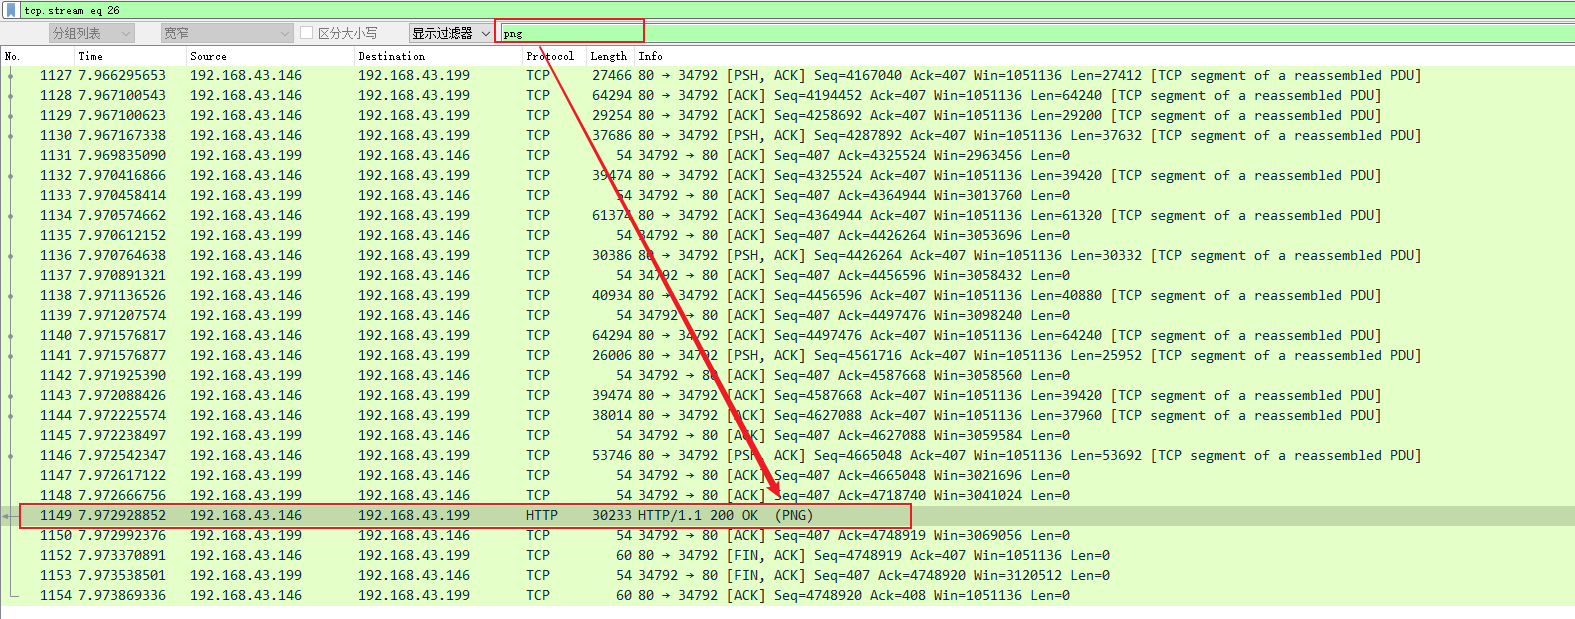The width and height of the screenshot is (1575, 619).
Task: Toggle the 区分大小写 case sensitive checkbox
Action: pos(307,33)
